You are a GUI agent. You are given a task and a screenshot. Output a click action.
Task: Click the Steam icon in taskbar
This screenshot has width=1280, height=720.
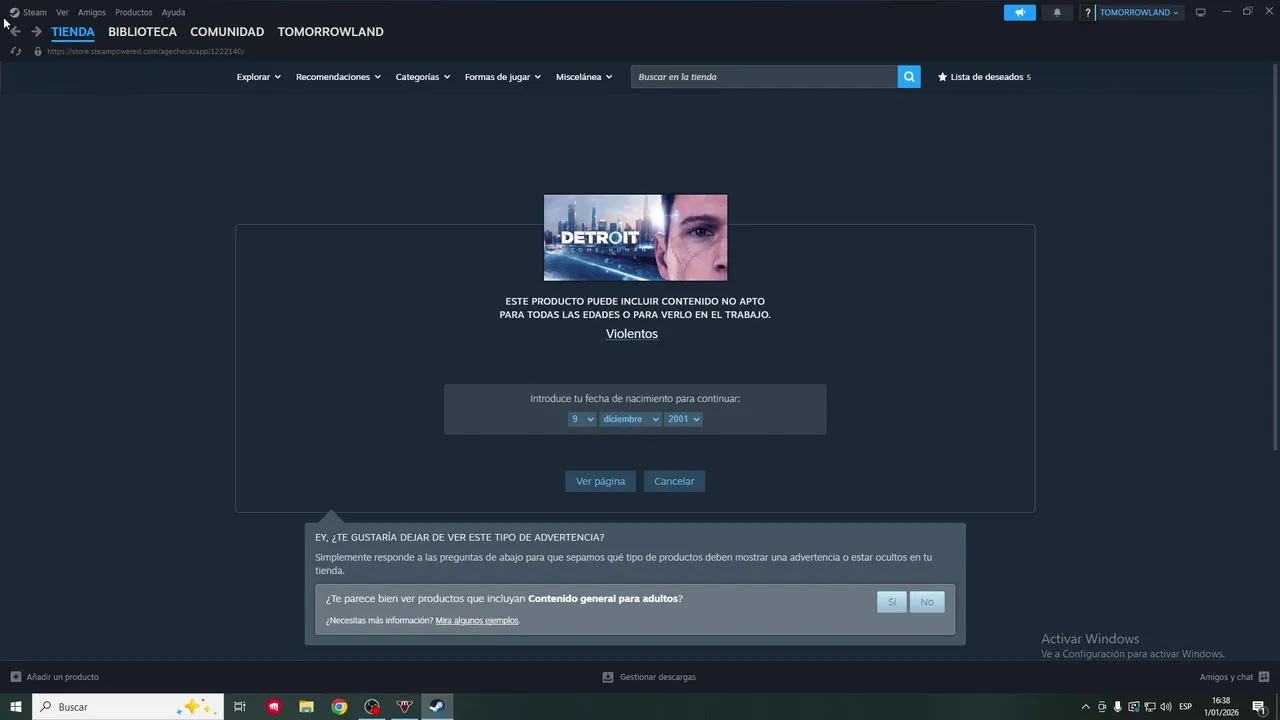point(437,707)
